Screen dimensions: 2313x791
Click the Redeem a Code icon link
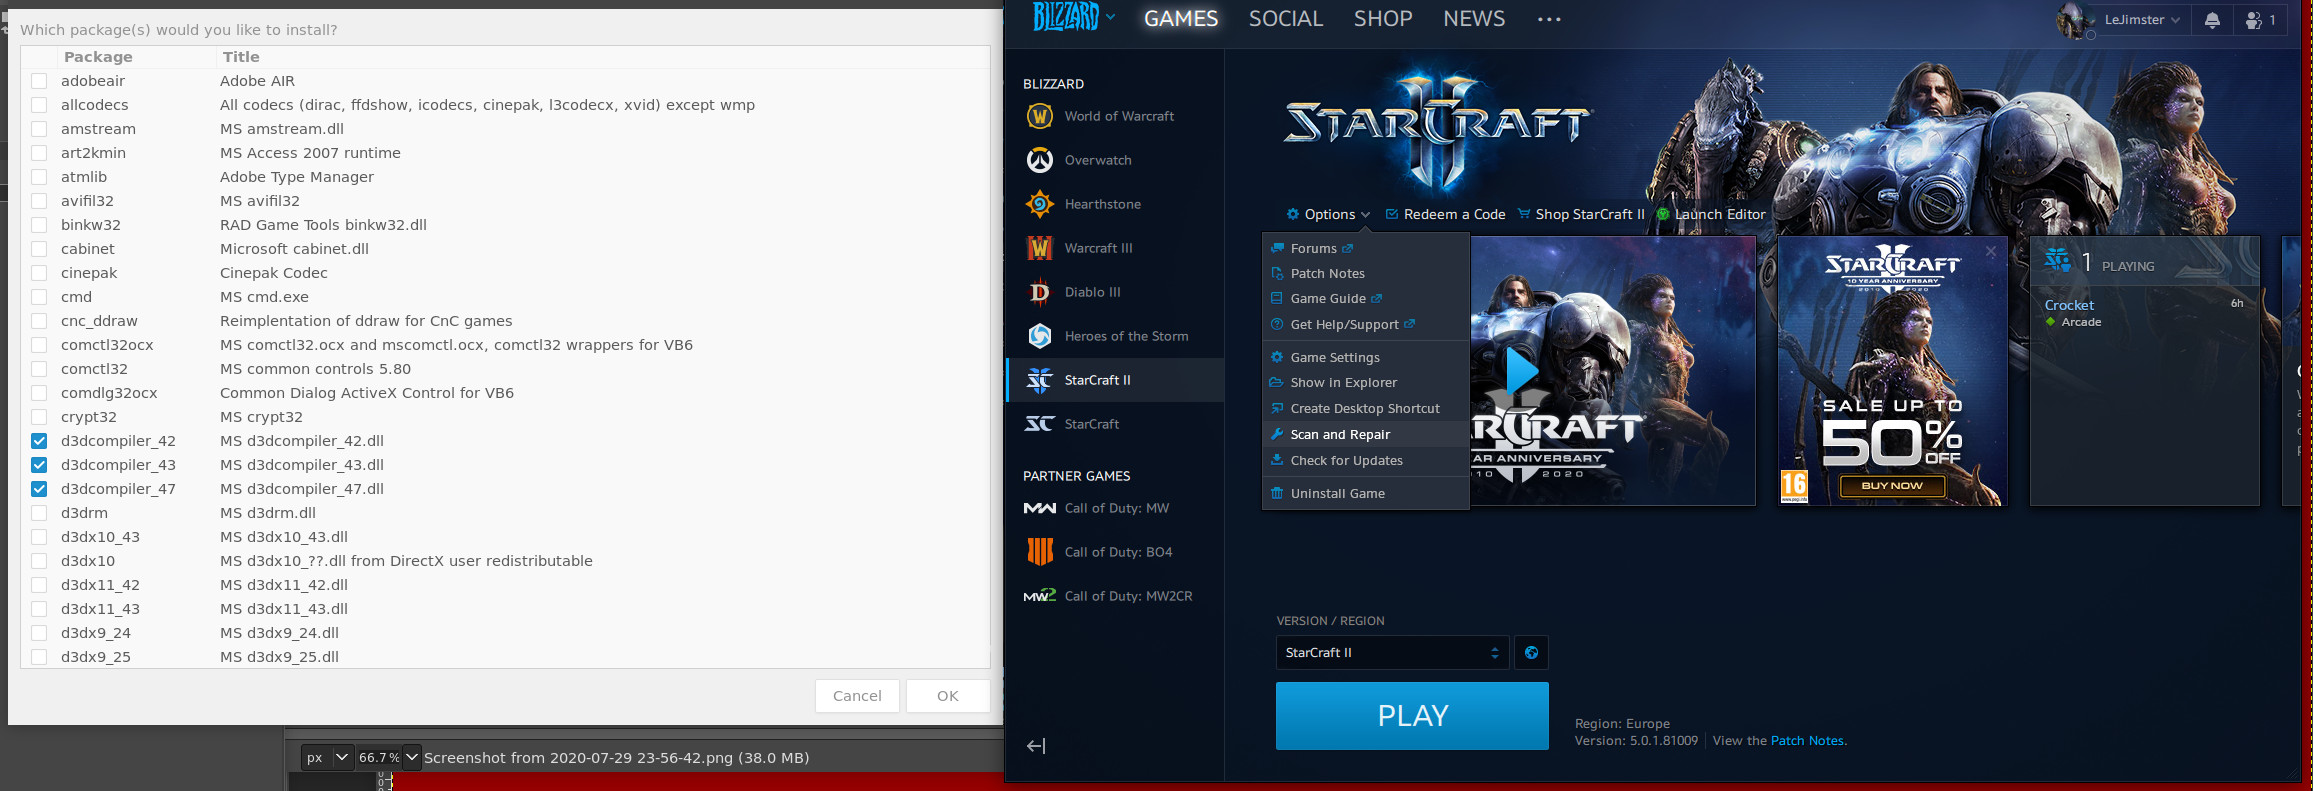1445,214
